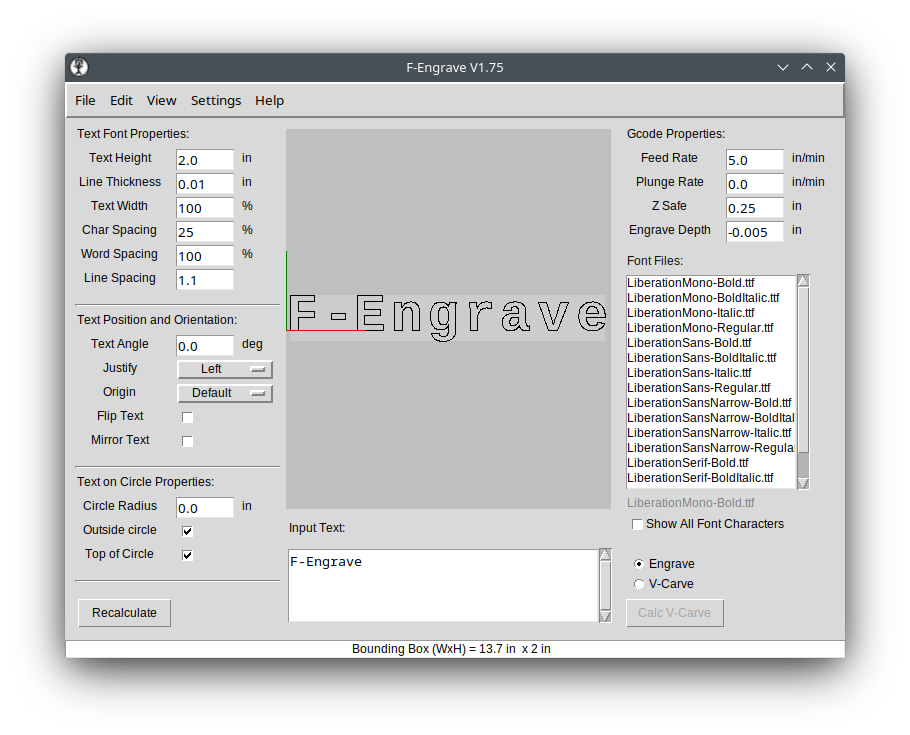Click the F-Engrave app icon in title bar
The width and height of the screenshot is (910, 735).
(80, 67)
